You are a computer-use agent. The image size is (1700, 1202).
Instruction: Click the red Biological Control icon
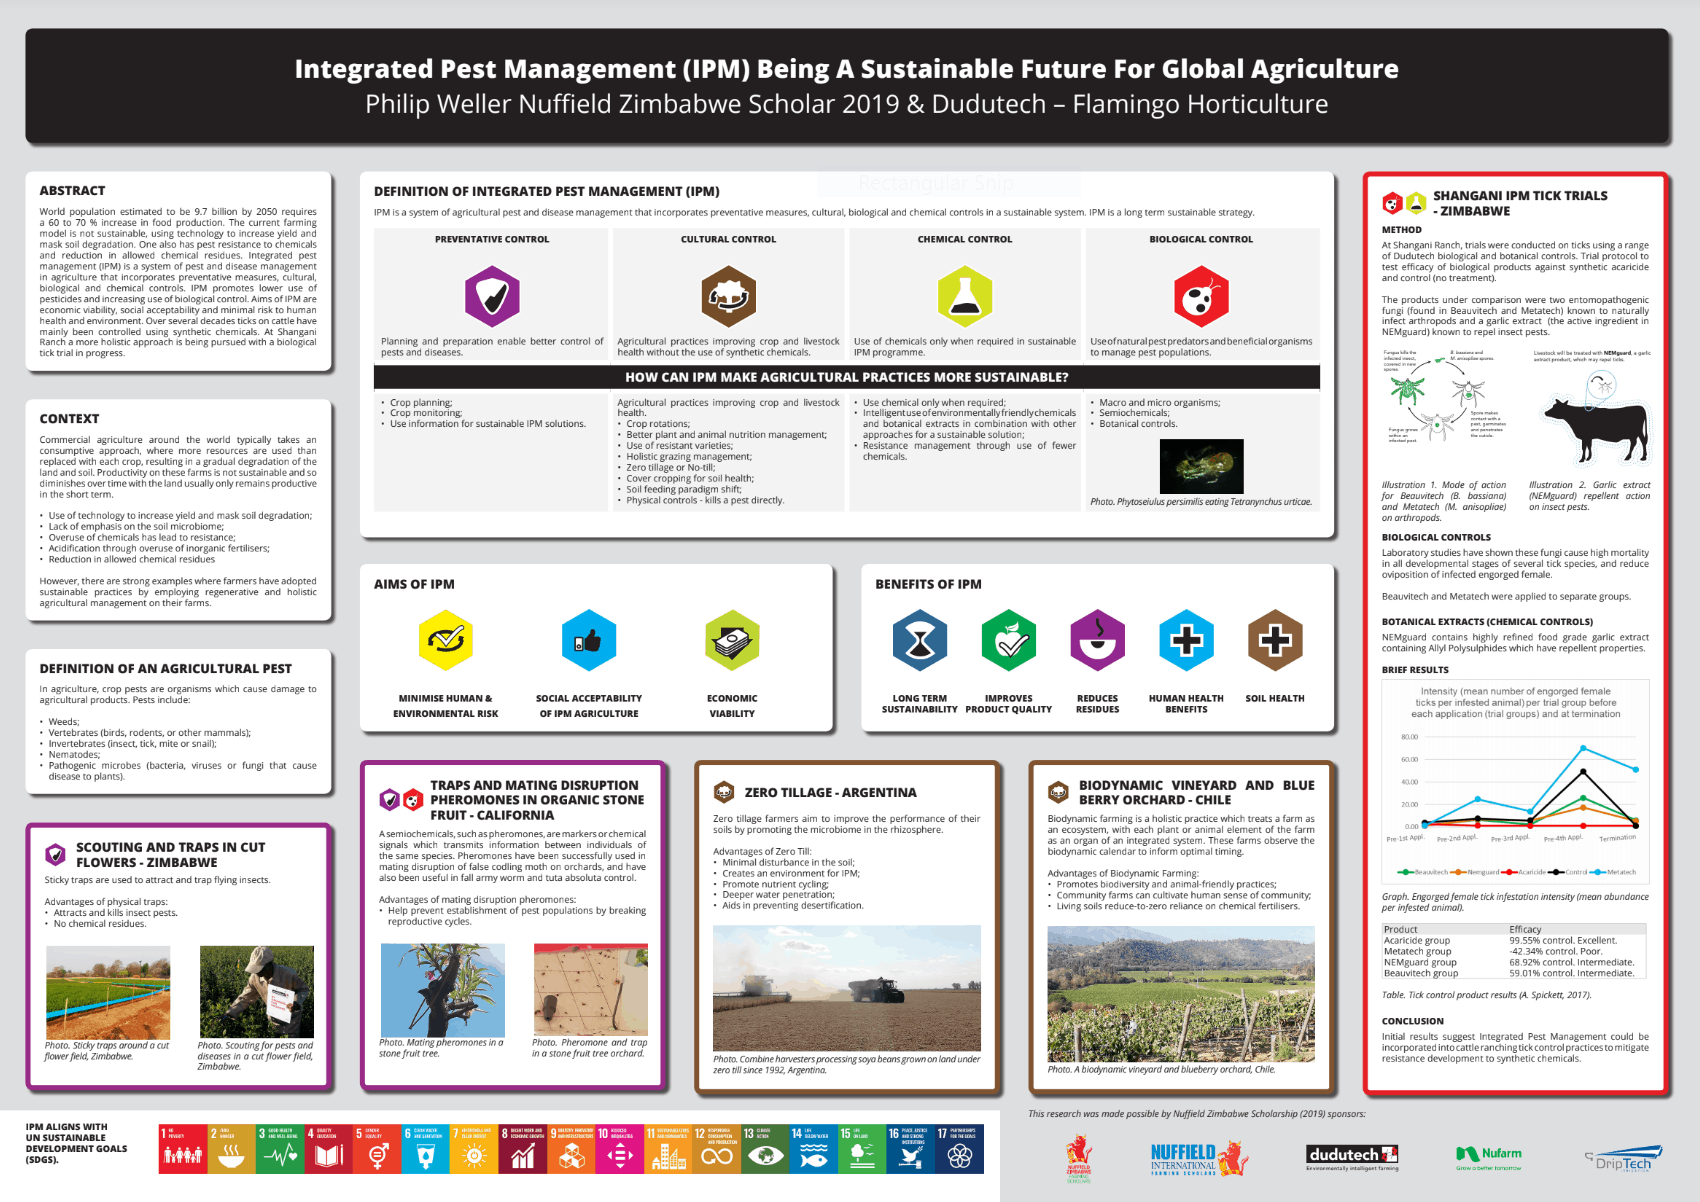1200,296
